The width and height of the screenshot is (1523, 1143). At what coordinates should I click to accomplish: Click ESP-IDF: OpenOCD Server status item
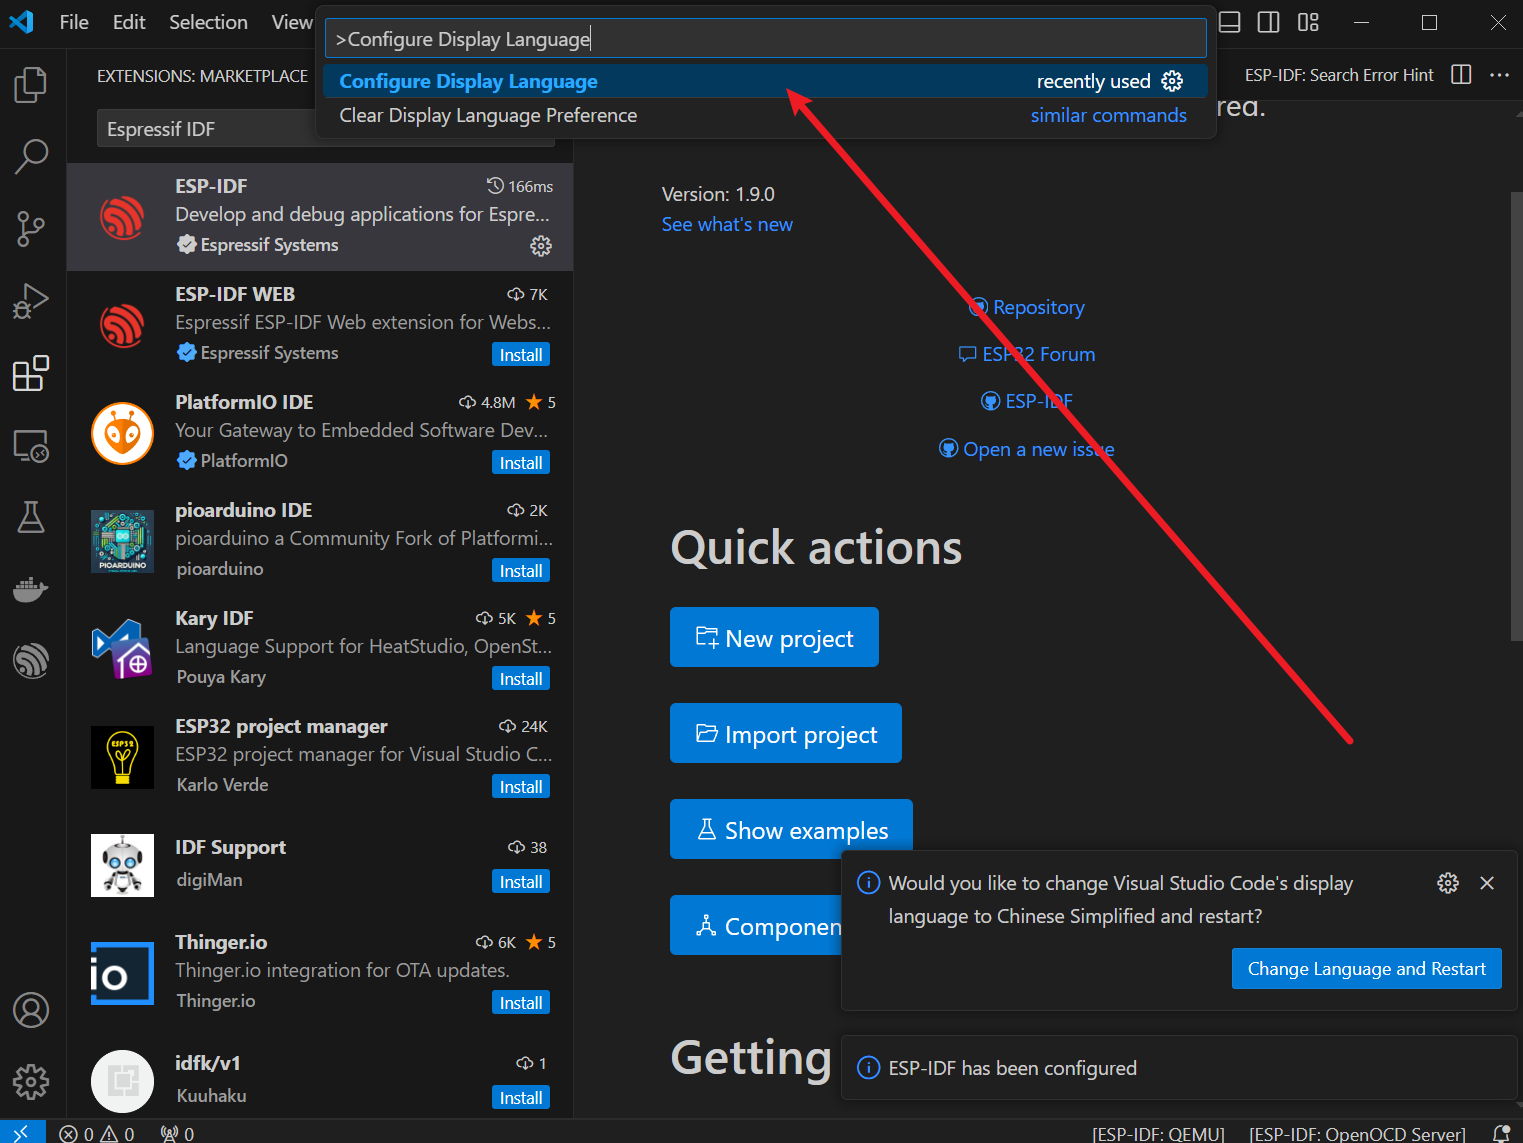click(x=1357, y=1133)
